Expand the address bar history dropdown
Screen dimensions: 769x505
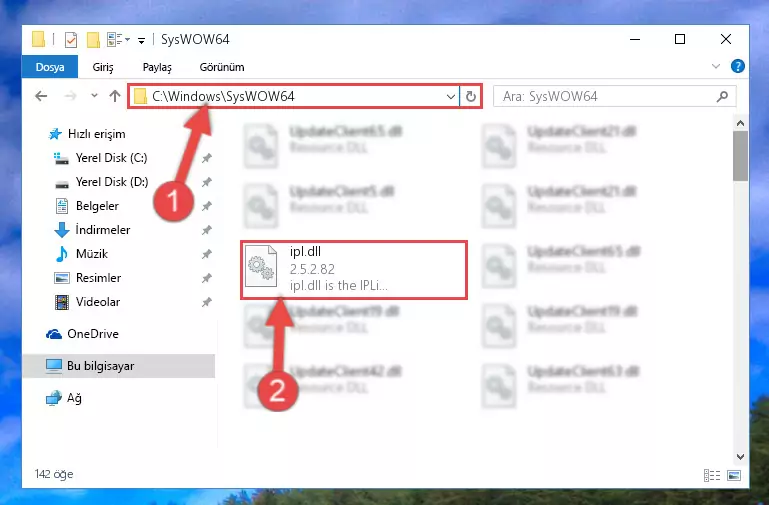[451, 97]
